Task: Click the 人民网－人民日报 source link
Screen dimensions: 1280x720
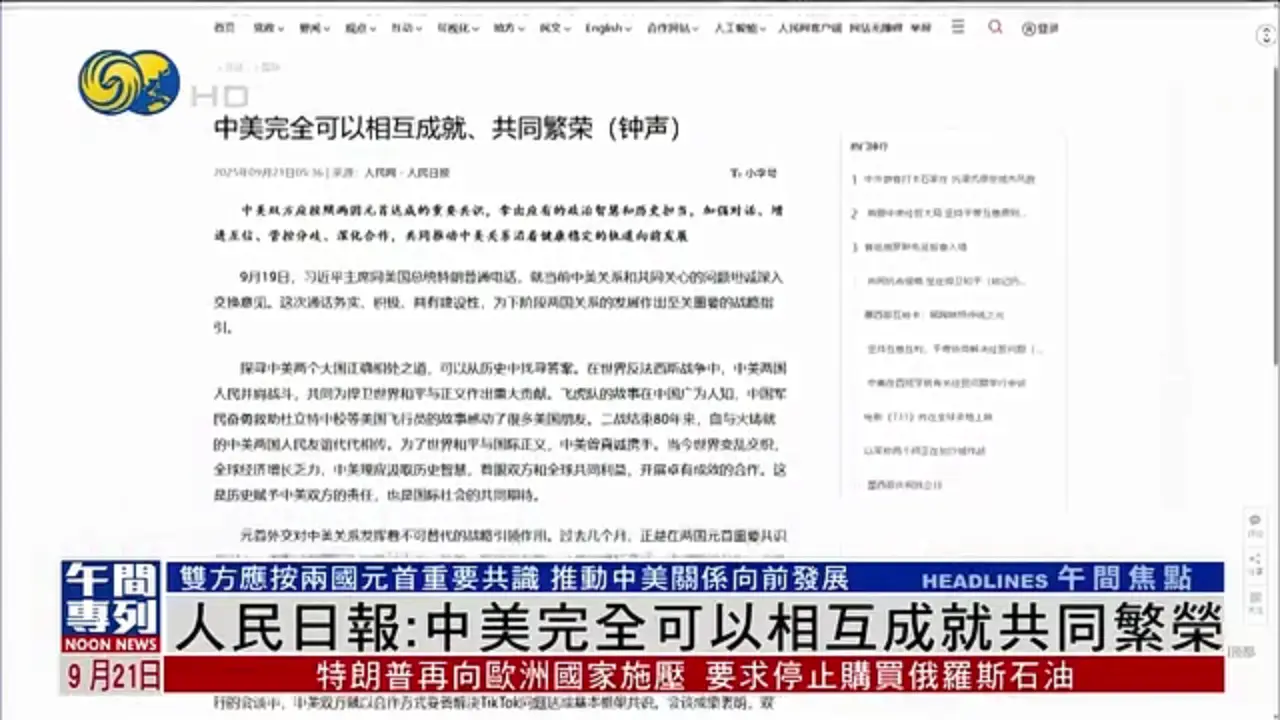Action: (406, 172)
